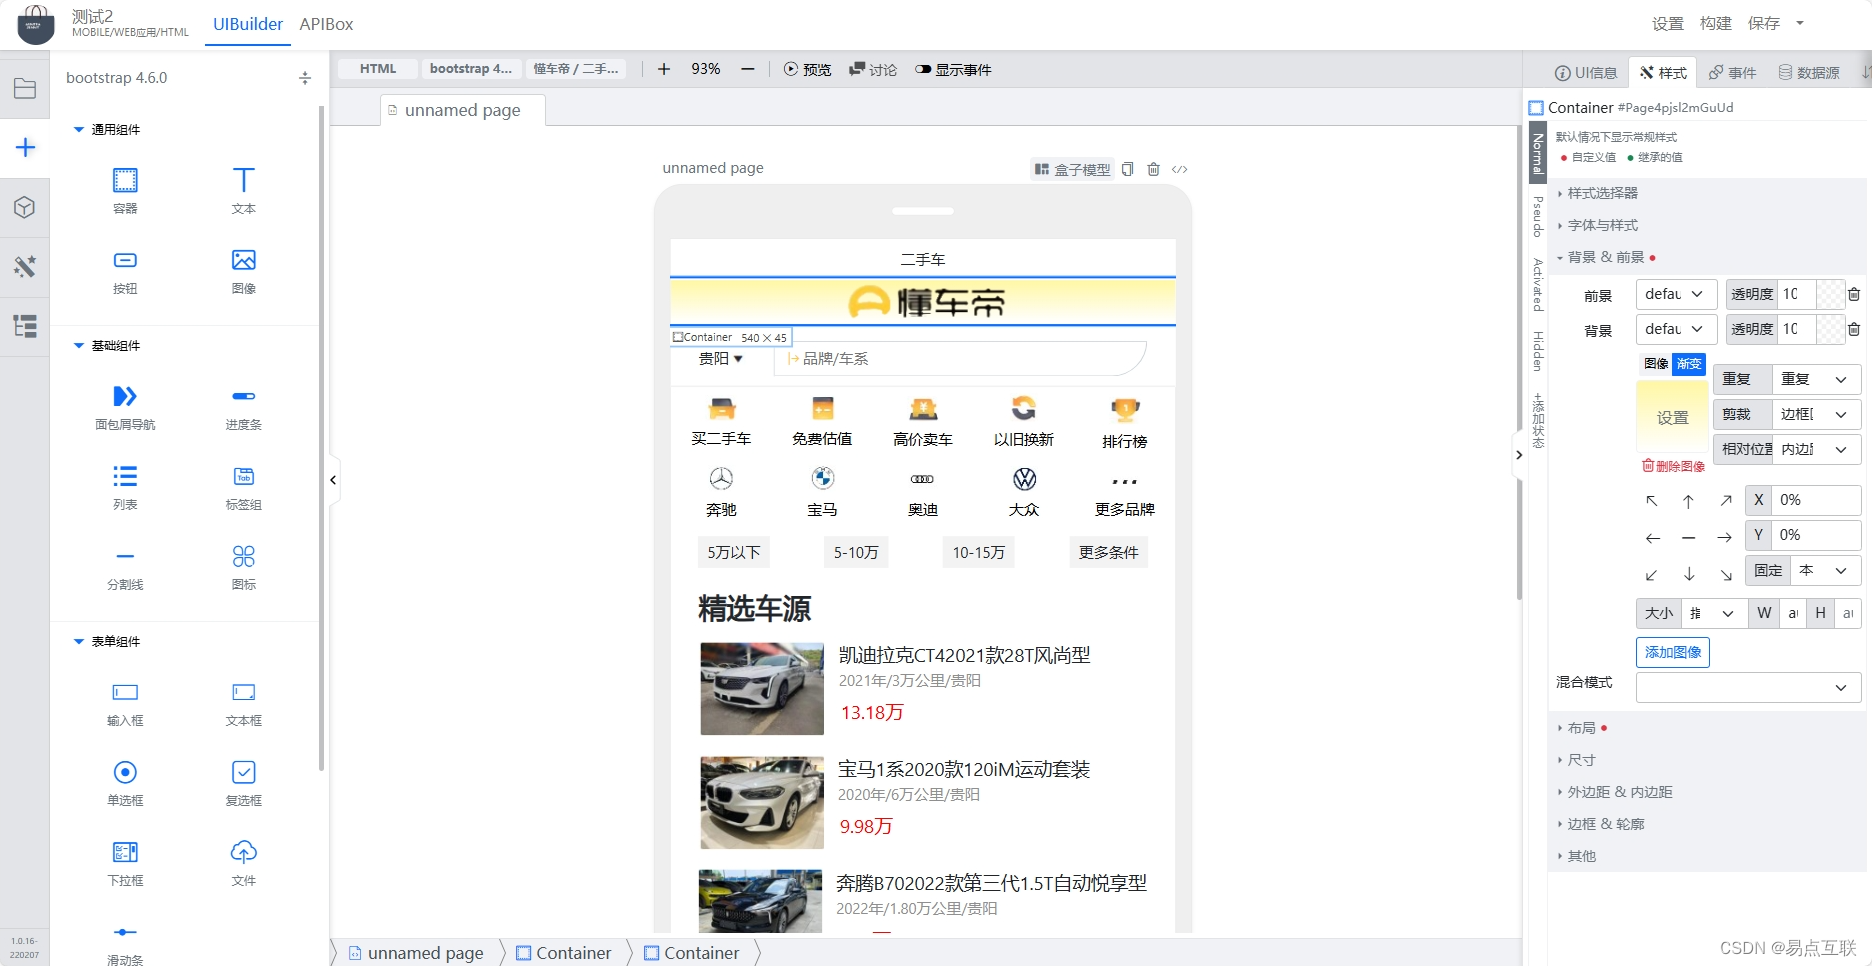1872x966 pixels.
Task: Add the 进度条 progress bar component
Action: point(244,407)
